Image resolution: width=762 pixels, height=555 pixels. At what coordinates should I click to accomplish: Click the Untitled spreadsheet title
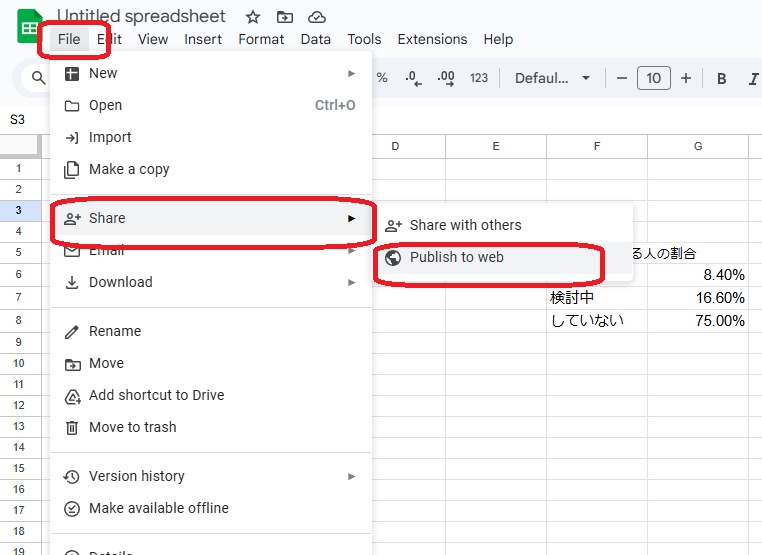pyautogui.click(x=141, y=16)
